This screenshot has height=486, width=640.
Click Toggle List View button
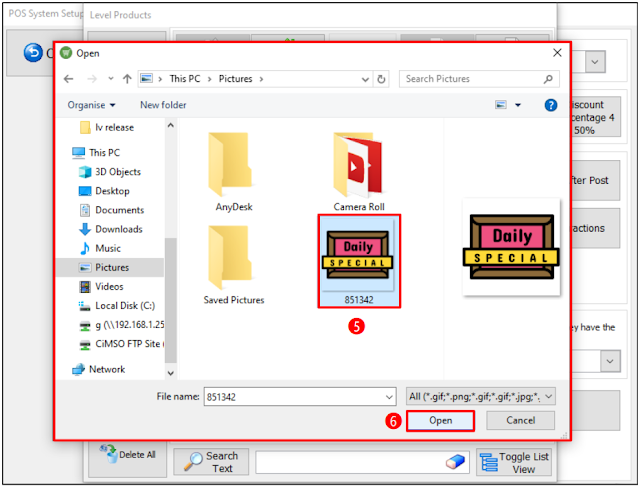tap(514, 462)
